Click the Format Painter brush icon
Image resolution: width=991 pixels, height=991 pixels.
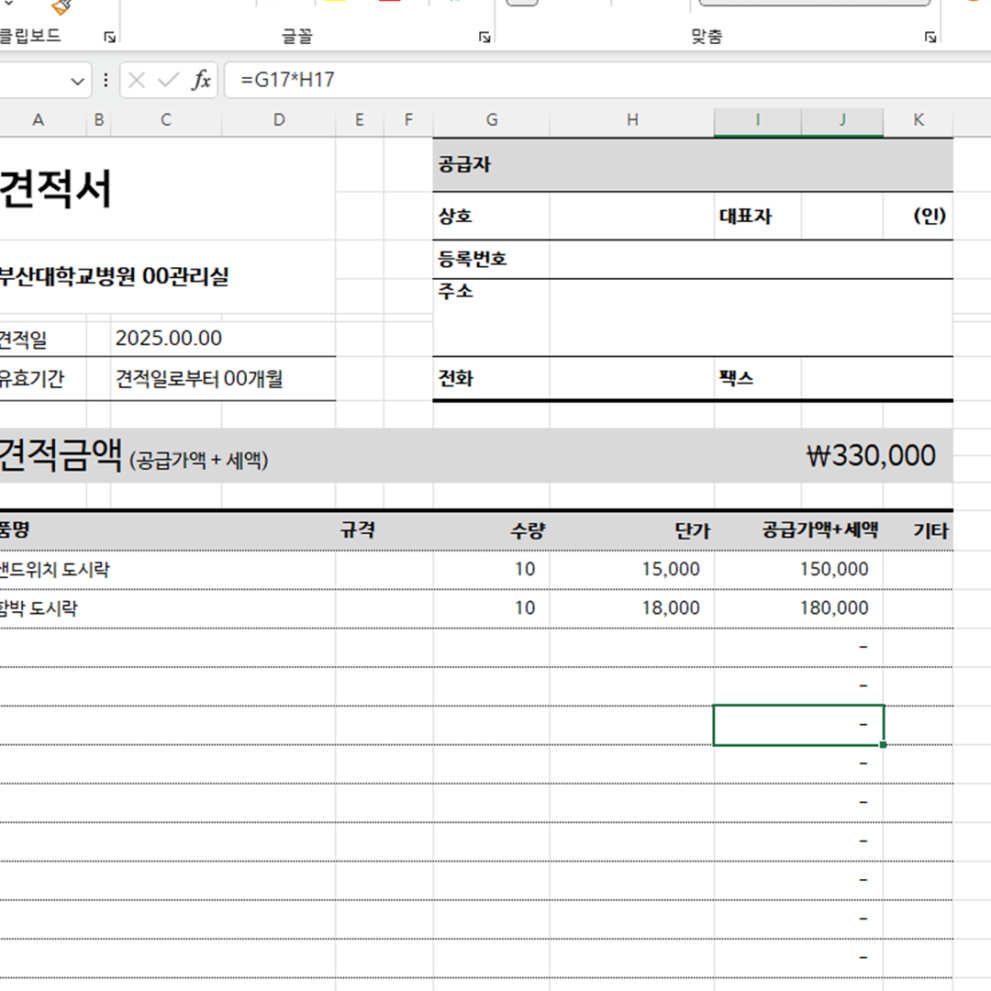pos(64,6)
